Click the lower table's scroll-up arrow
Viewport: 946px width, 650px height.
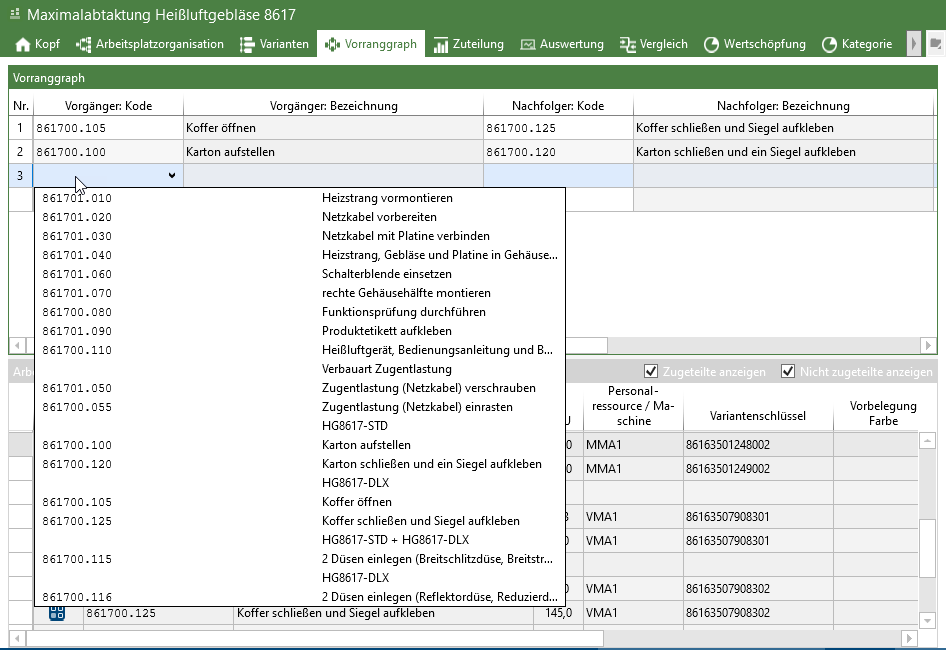[x=927, y=441]
